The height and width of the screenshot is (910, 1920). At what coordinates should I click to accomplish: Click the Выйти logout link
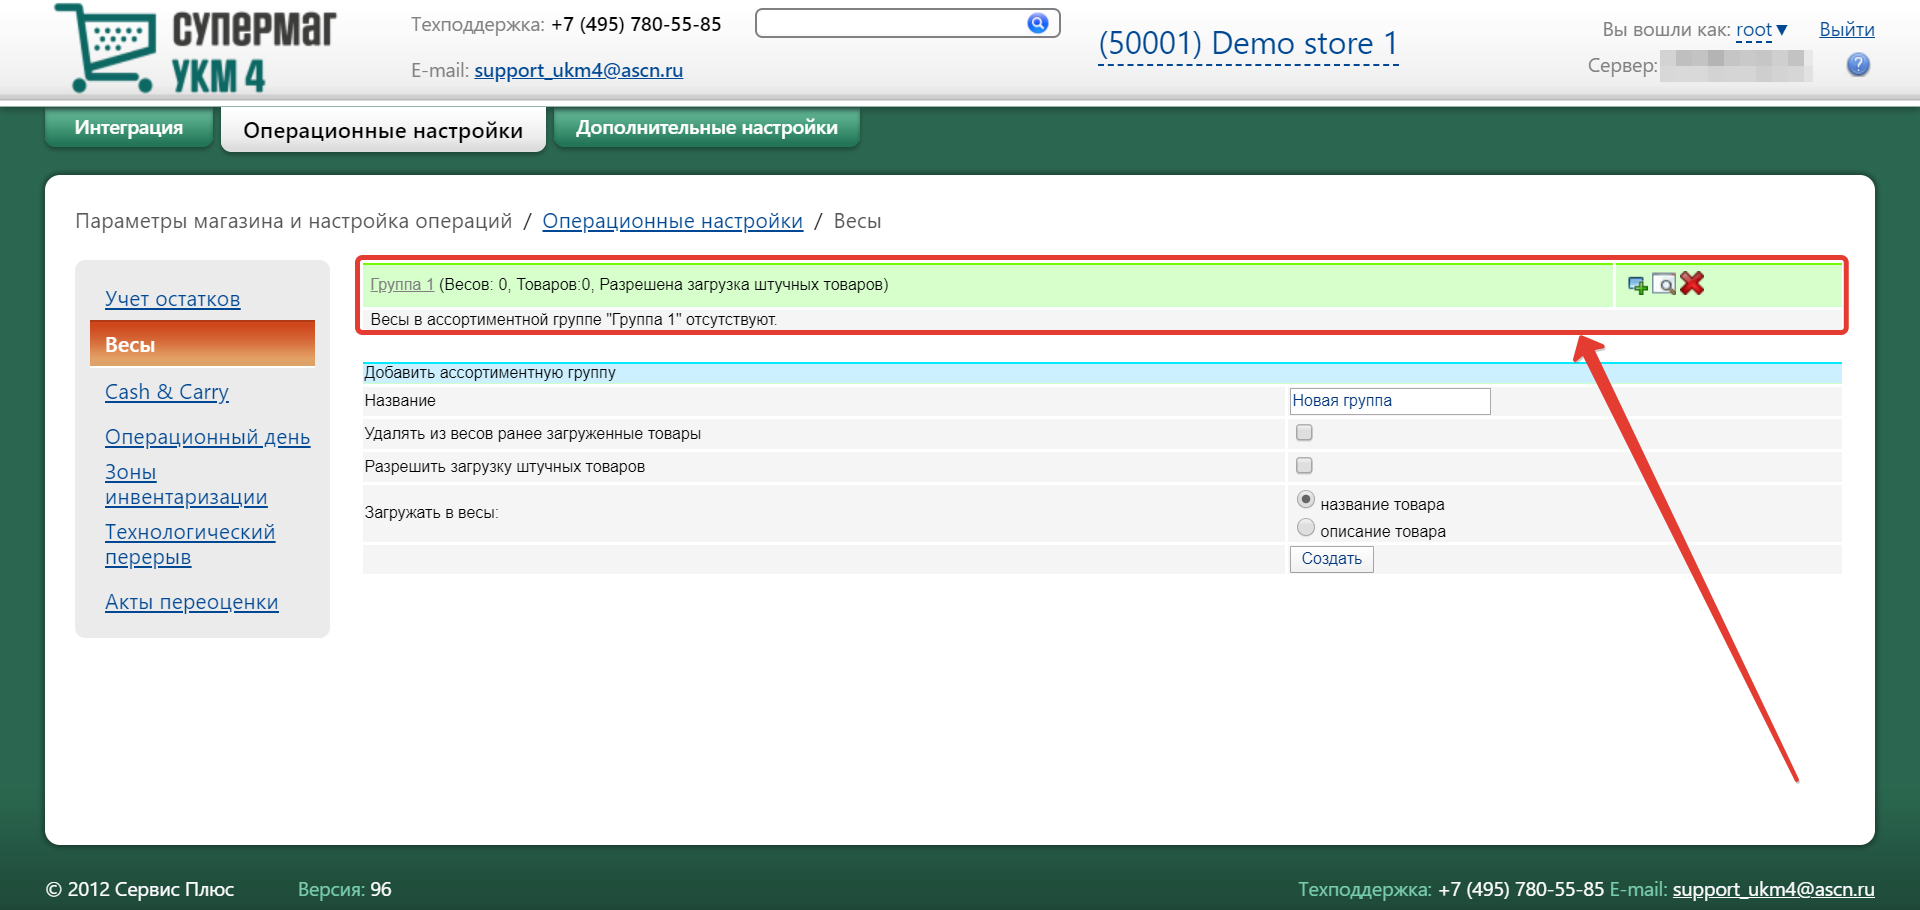coord(1846,30)
